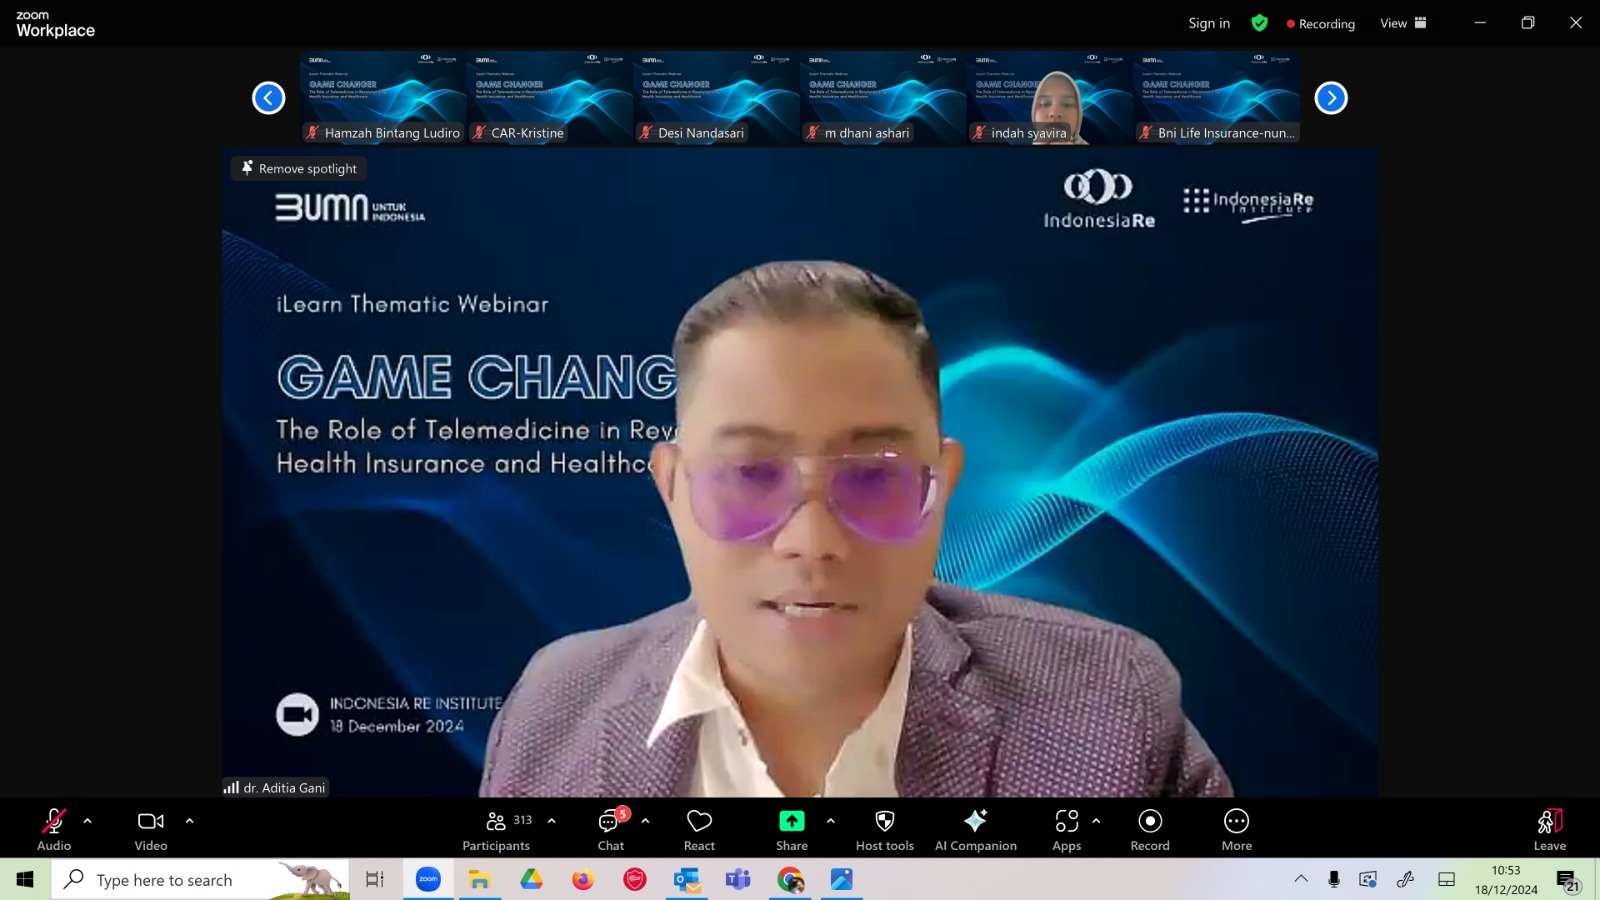Viewport: 1600px width, 900px height.
Task: Toggle the Video camera
Action: click(151, 830)
